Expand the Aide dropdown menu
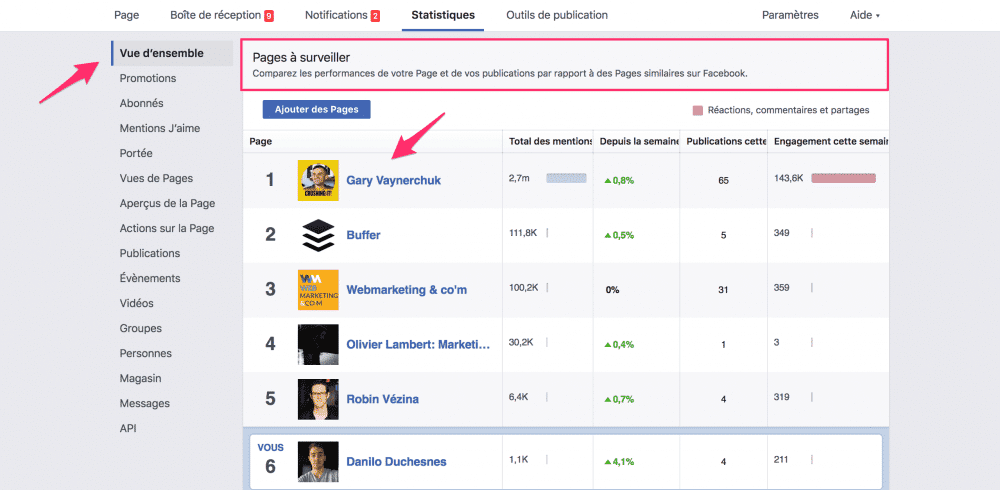 (865, 15)
